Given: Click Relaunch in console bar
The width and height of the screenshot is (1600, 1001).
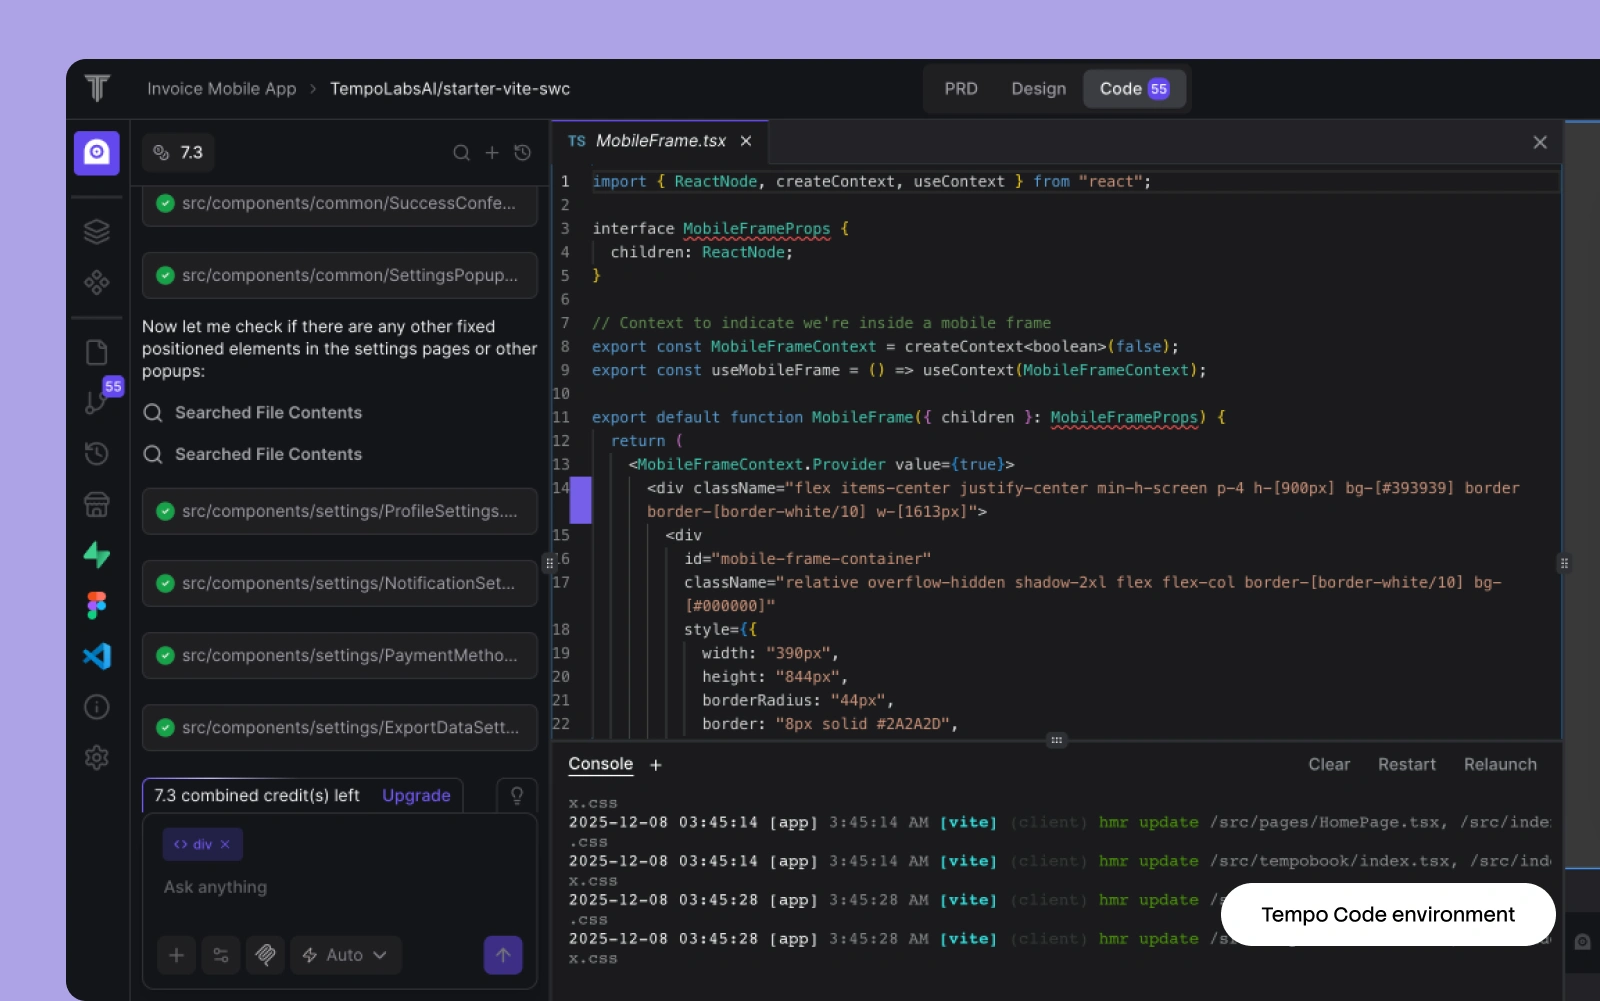Looking at the screenshot, I should [x=1500, y=764].
